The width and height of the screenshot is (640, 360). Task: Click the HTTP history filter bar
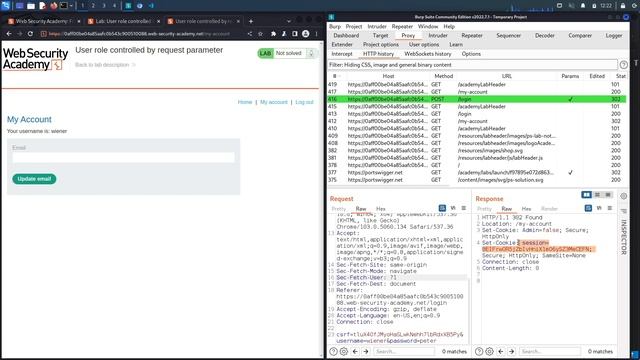point(473,65)
